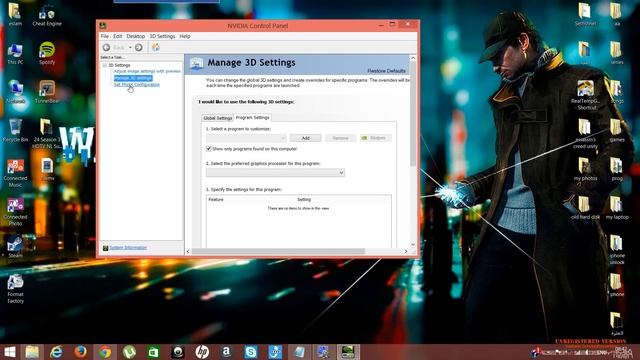The width and height of the screenshot is (640, 360).
Task: Collapse the 3D Settings tree node
Action: coord(104,65)
